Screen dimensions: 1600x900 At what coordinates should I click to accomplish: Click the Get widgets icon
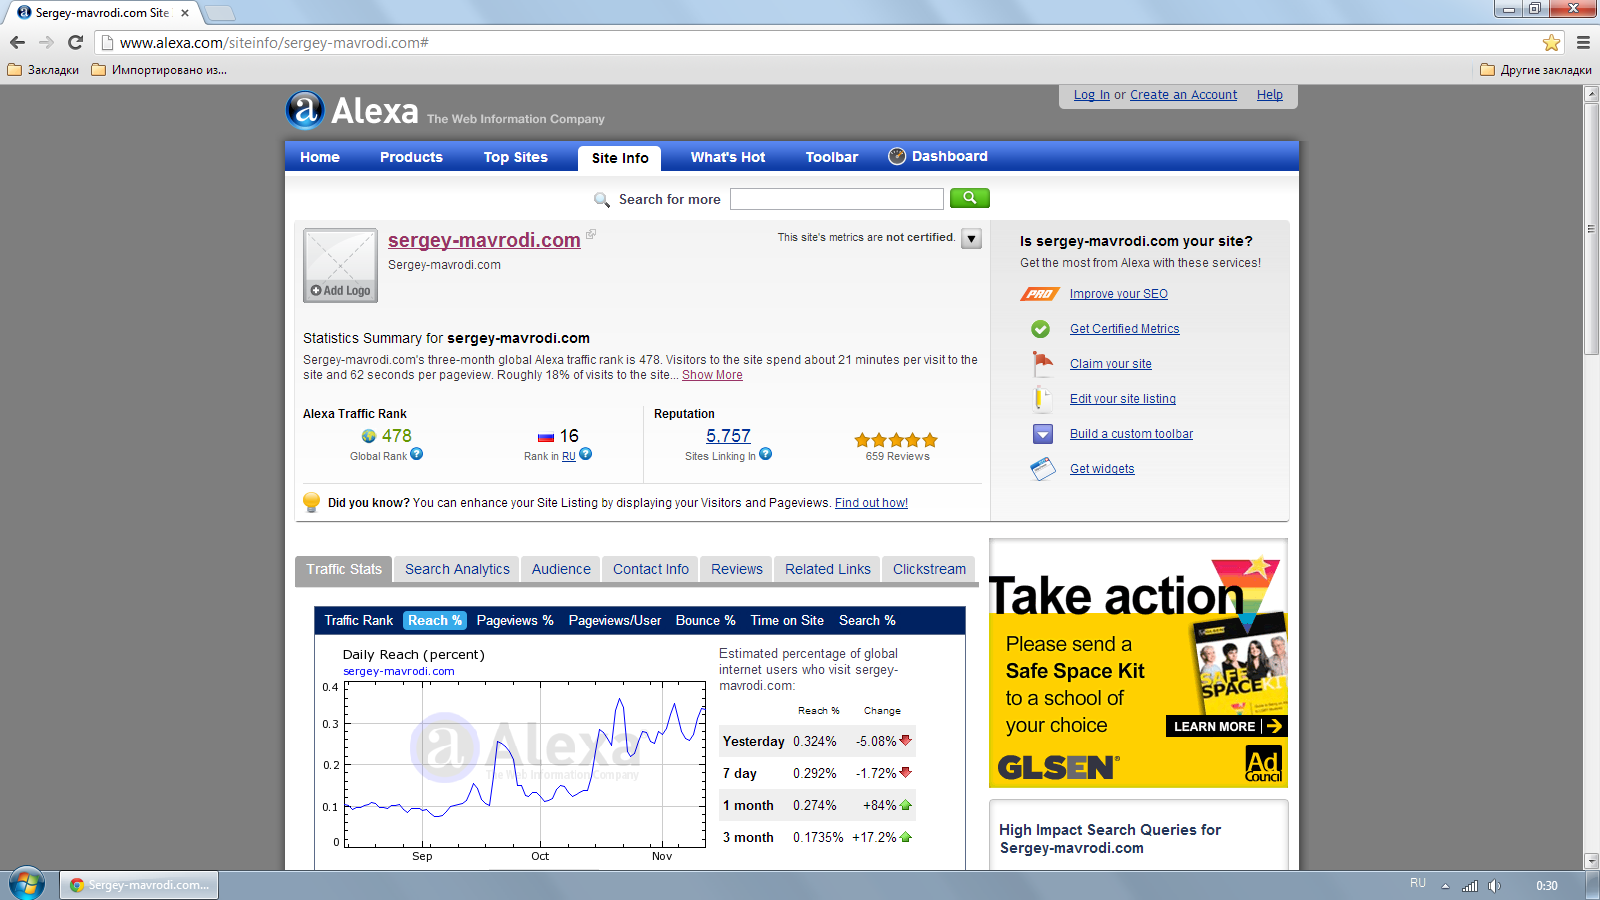1043,469
